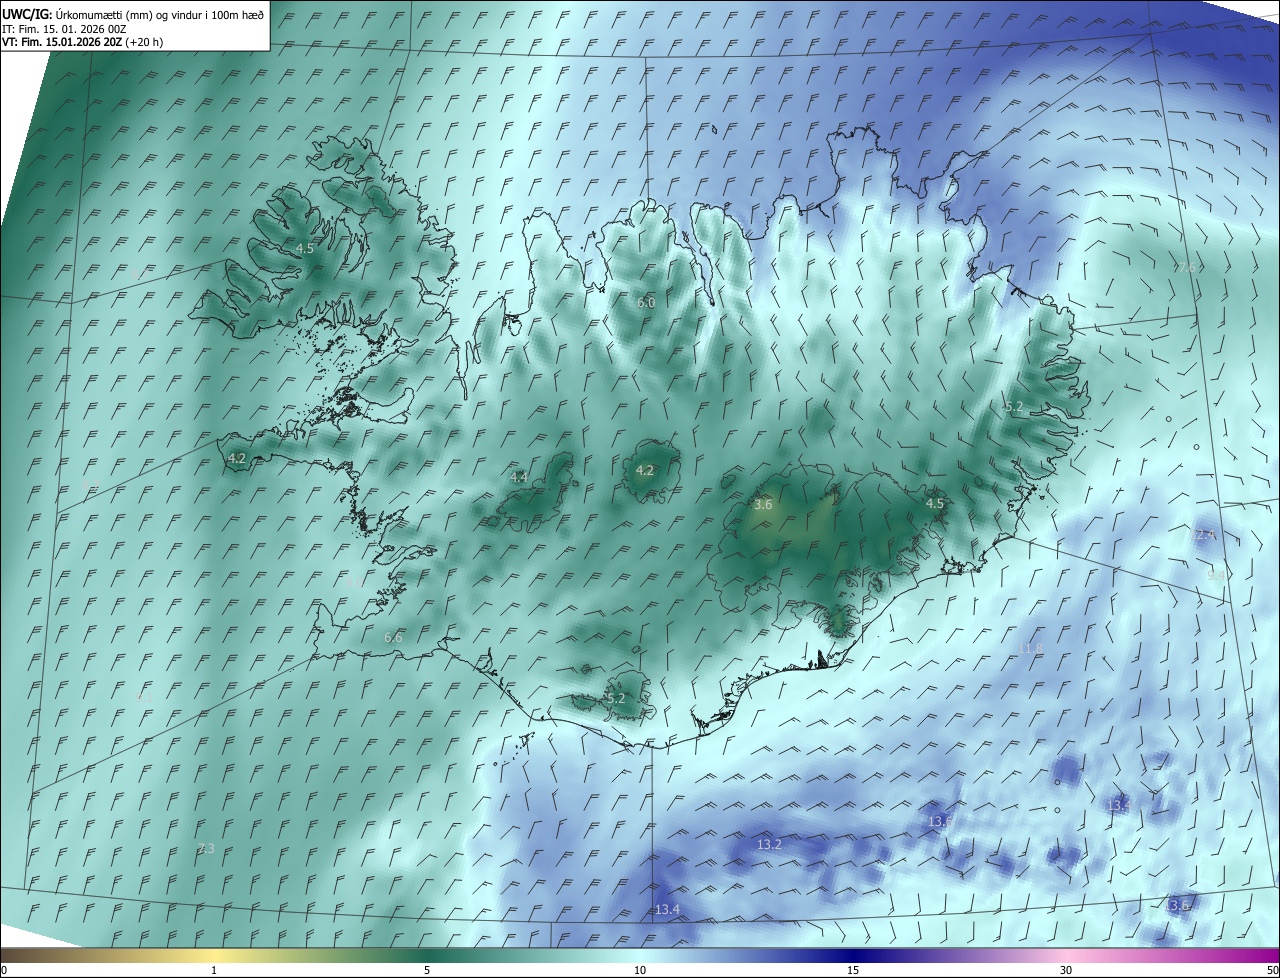Pick the 4.2 value on Snæfellsnes peninsula
The image size is (1280, 978).
point(237,458)
